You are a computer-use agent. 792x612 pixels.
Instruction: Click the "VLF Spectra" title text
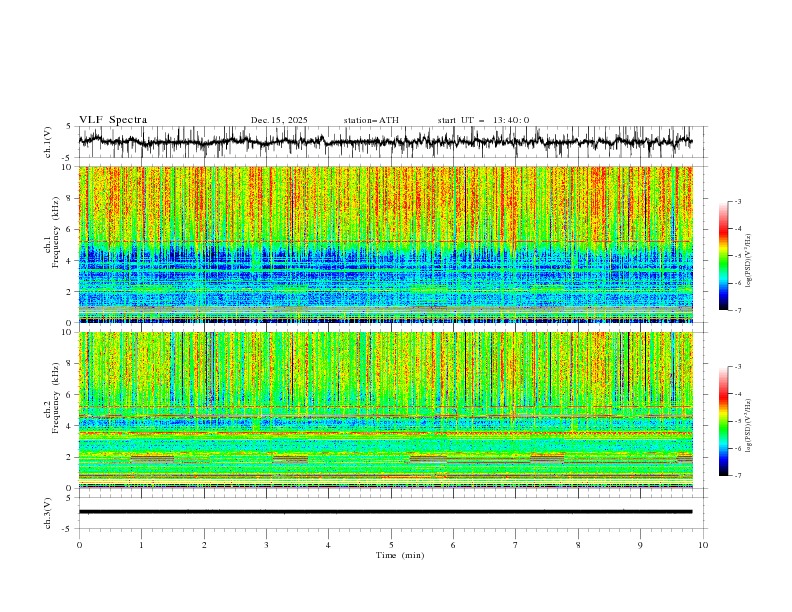pos(113,120)
